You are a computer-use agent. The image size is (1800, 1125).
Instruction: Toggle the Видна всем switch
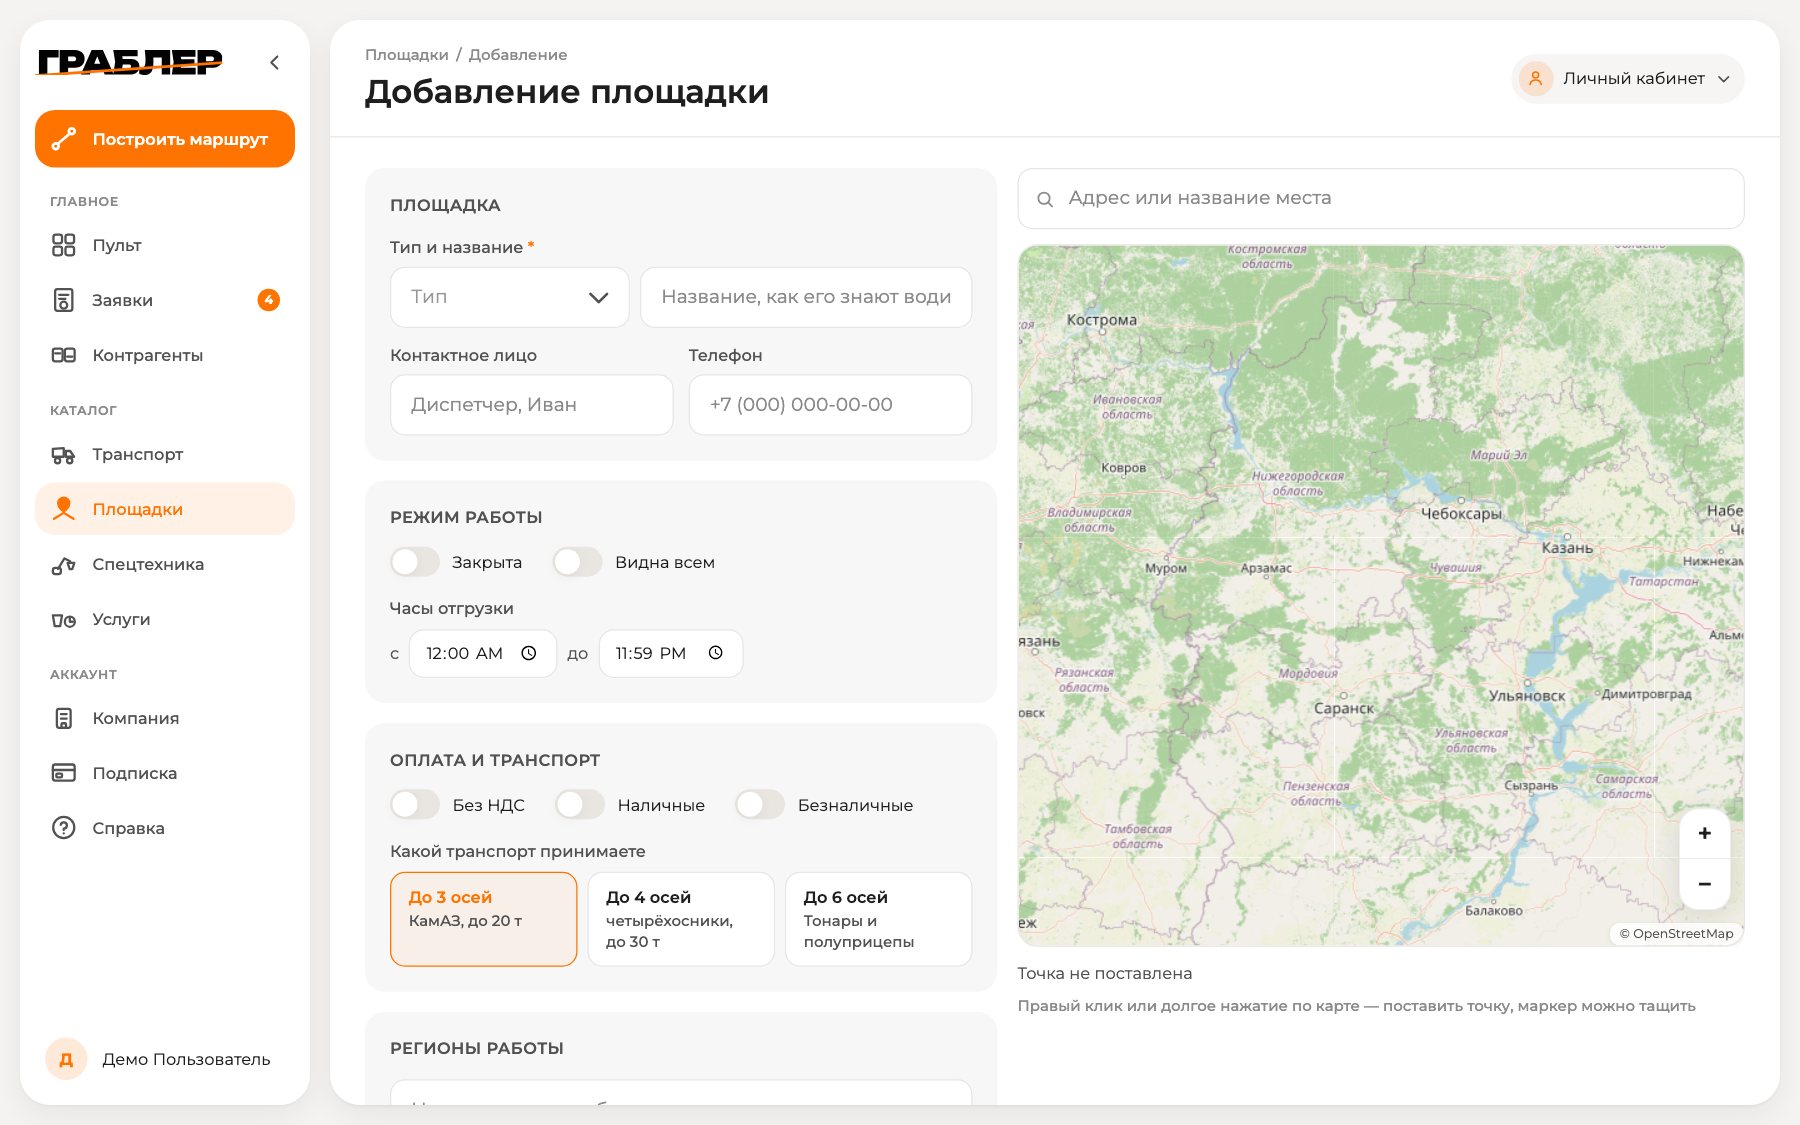pos(578,562)
